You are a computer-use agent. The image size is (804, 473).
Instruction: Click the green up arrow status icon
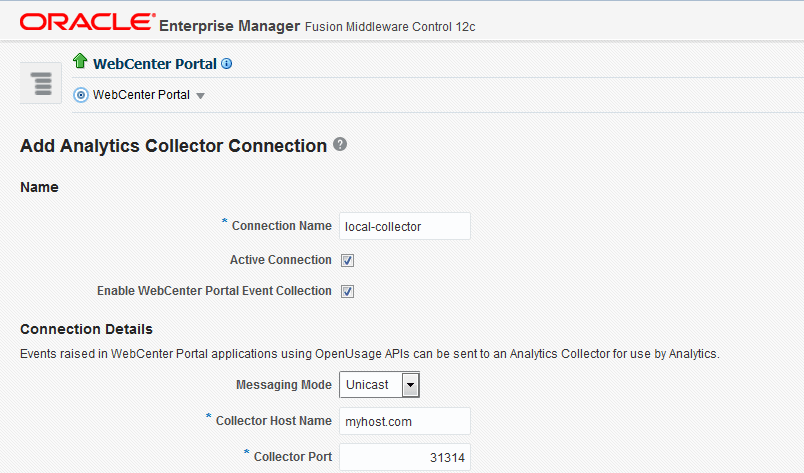click(x=80, y=62)
